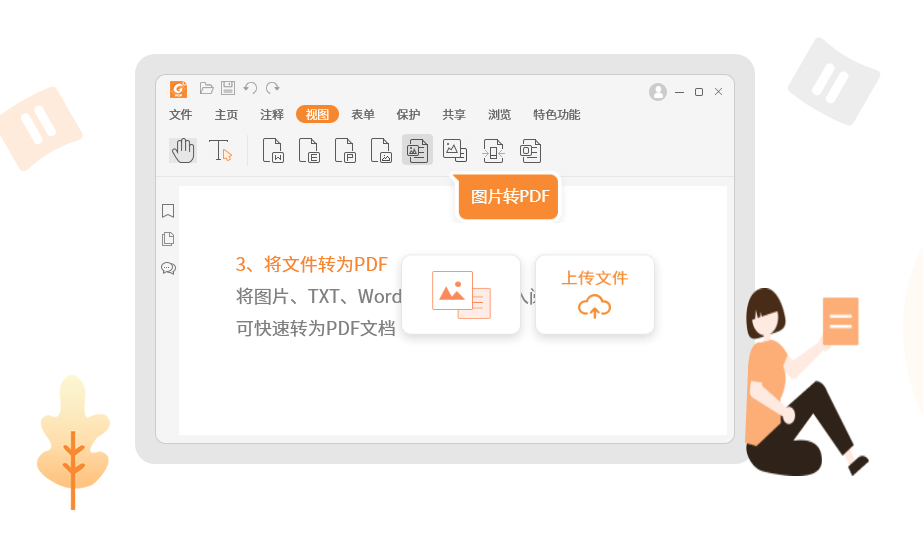The height and width of the screenshot is (547, 923).
Task: Redo the last action
Action: (272, 88)
